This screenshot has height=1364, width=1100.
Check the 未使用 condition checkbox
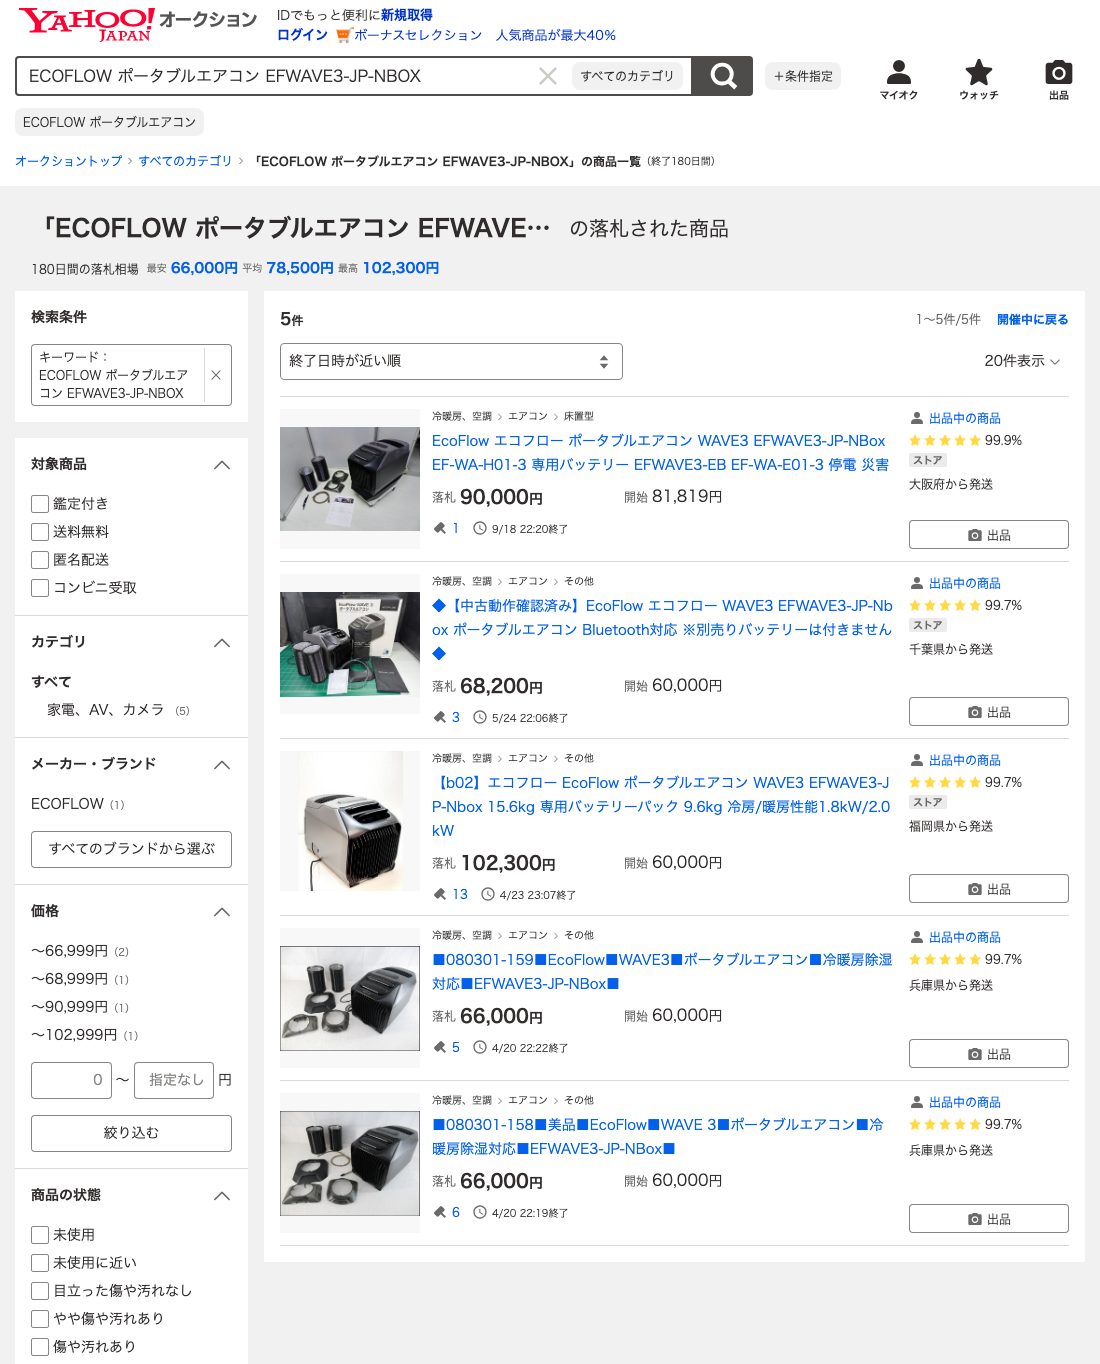point(40,1235)
